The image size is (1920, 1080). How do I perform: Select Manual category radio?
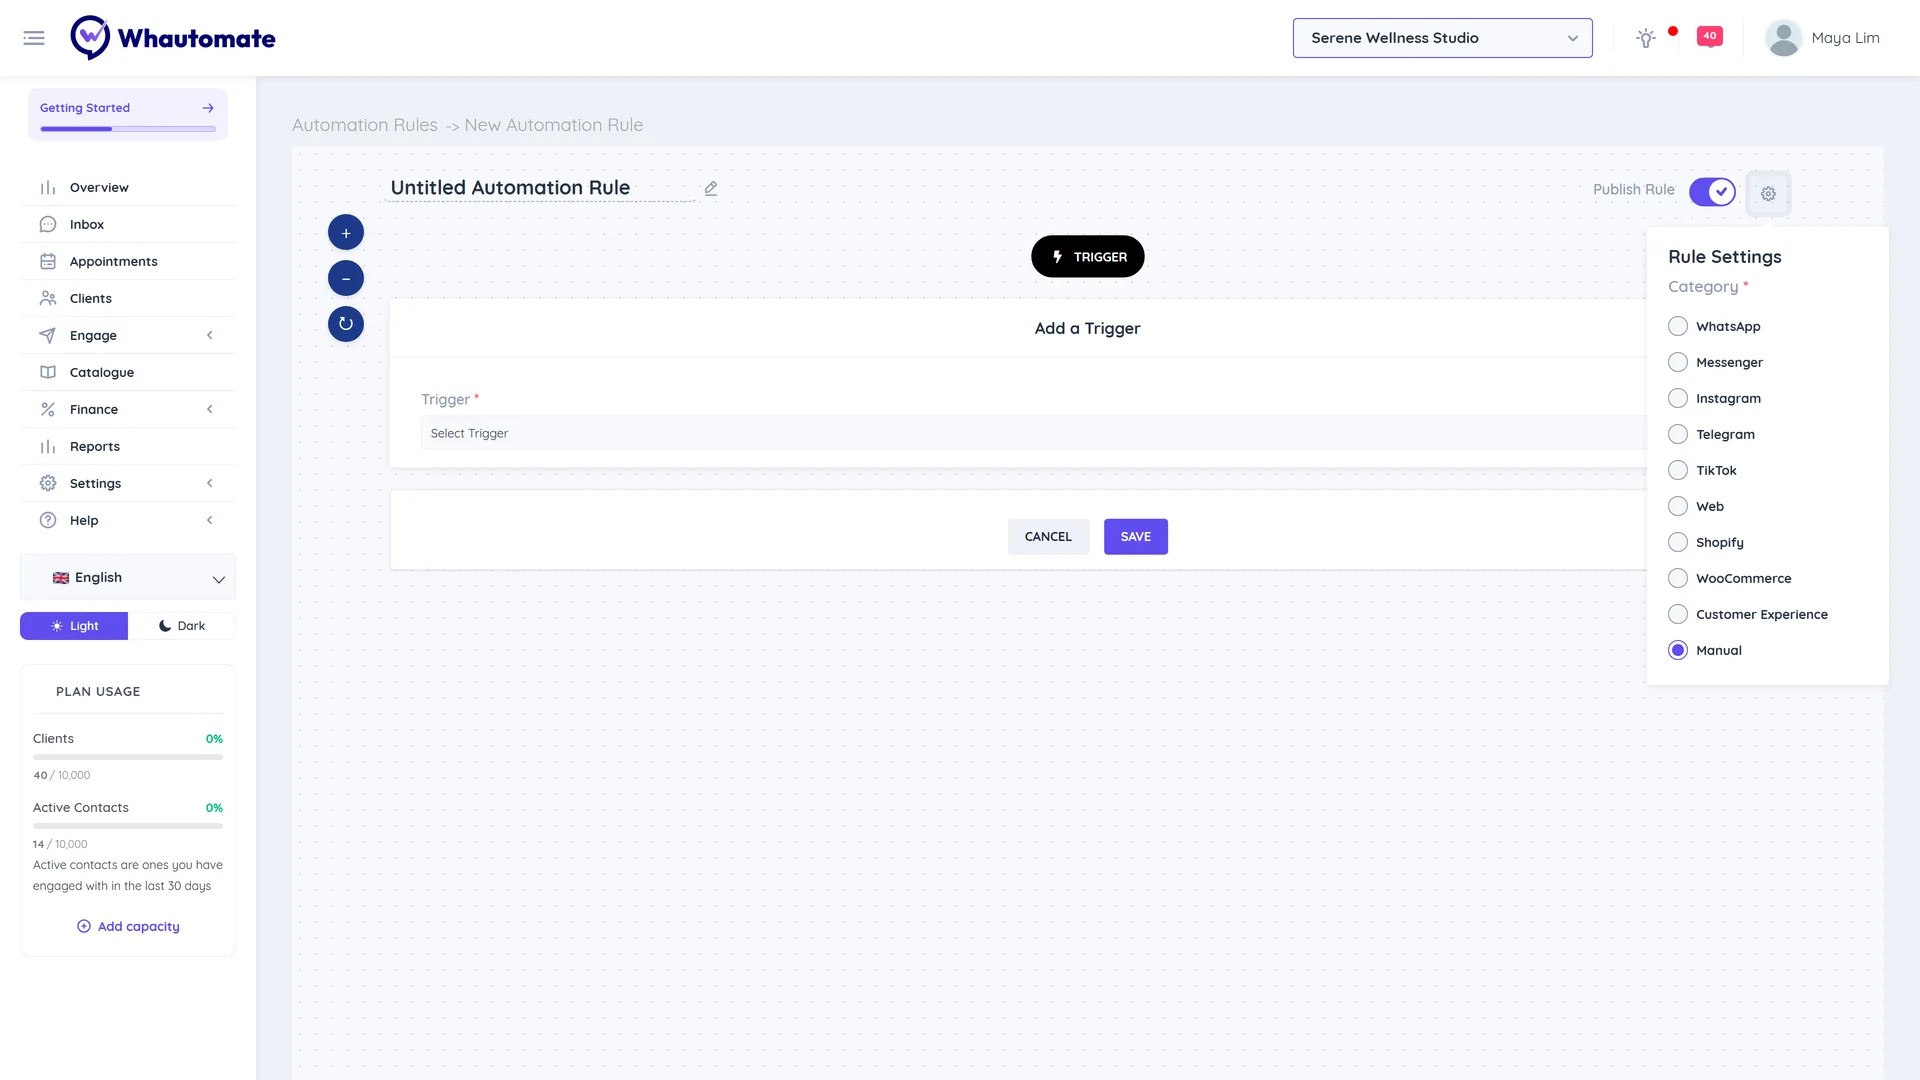click(1678, 651)
